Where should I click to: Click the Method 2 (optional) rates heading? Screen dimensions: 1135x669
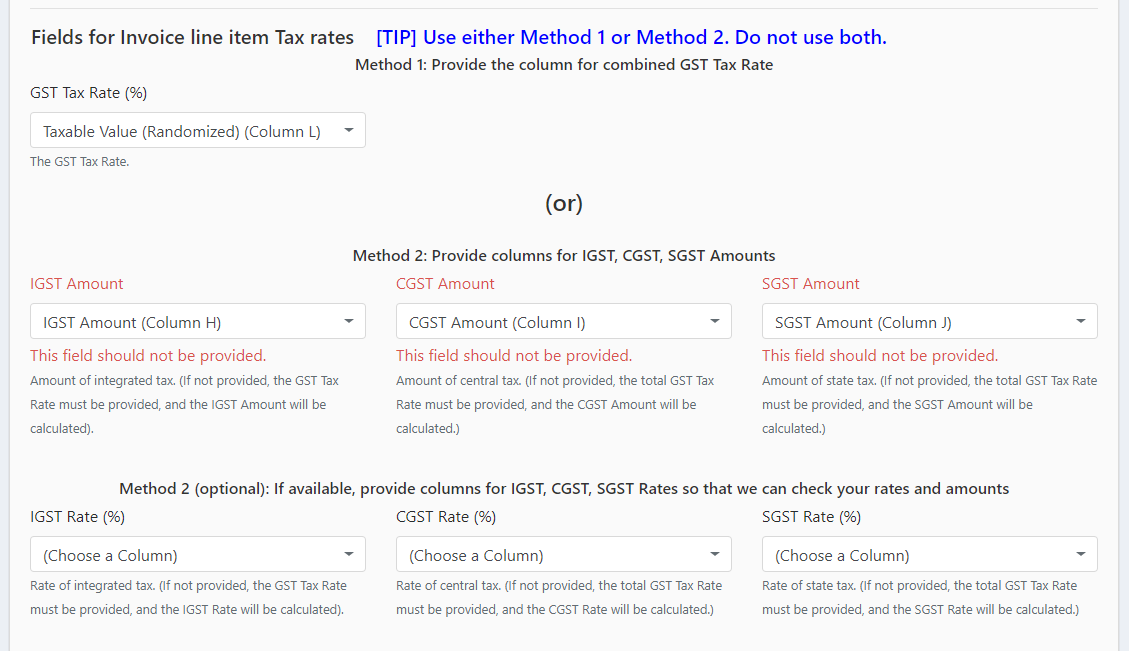point(564,489)
